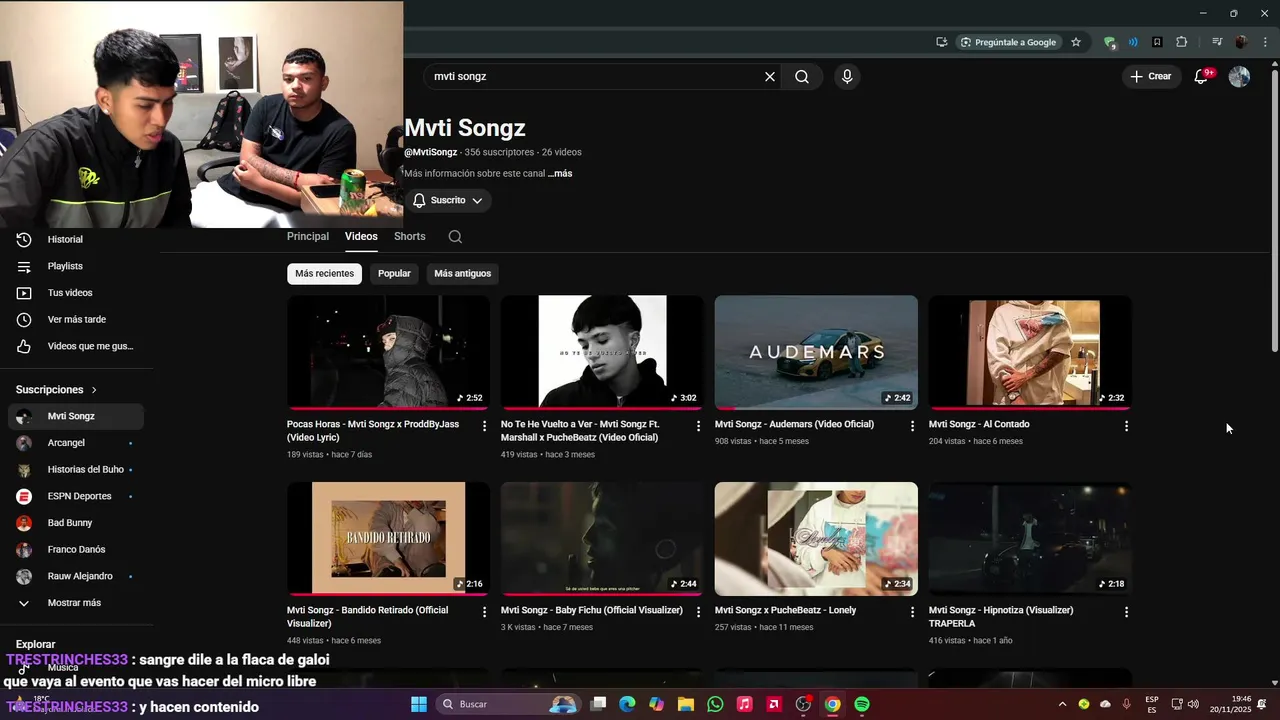This screenshot has width=1280, height=720.
Task: Open YouTube notifications bell
Action: (1202, 76)
